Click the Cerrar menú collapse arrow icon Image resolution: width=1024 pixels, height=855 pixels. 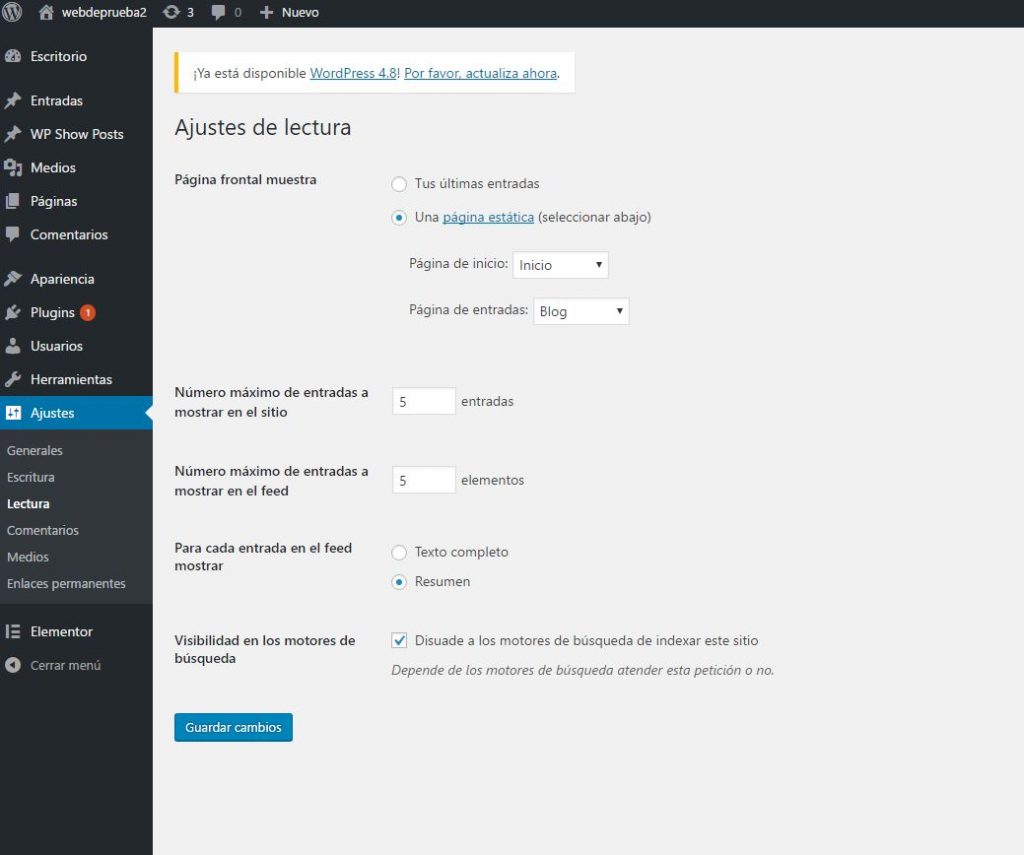pos(13,665)
